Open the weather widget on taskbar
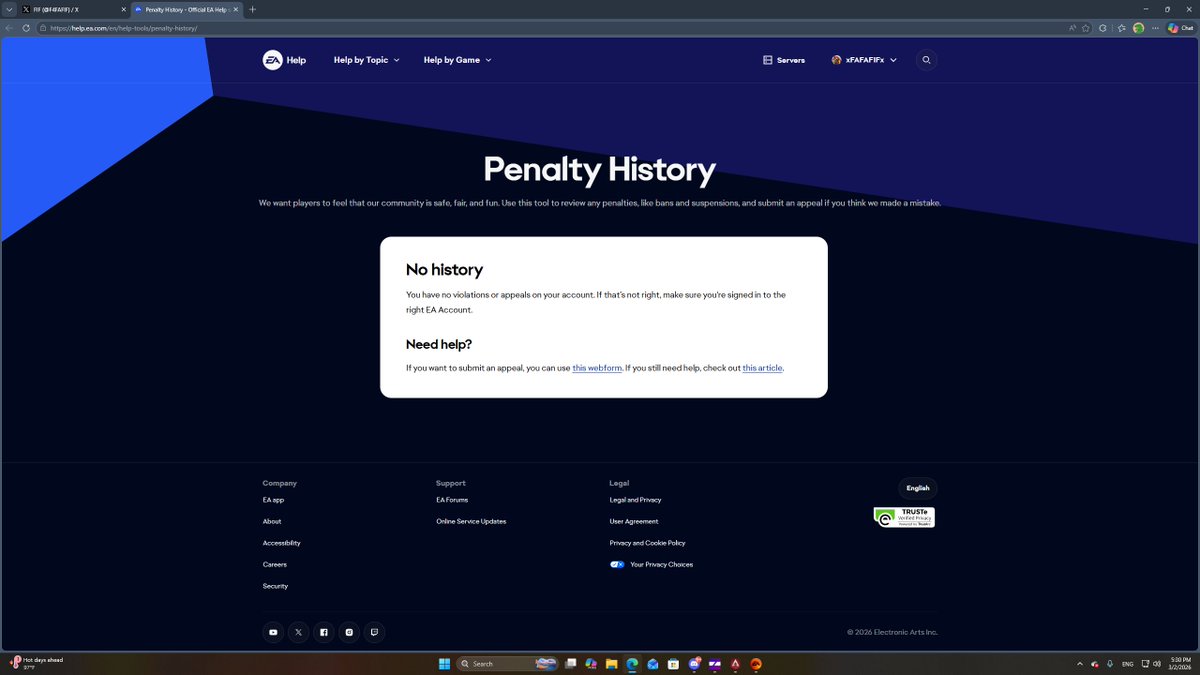 pos(37,663)
